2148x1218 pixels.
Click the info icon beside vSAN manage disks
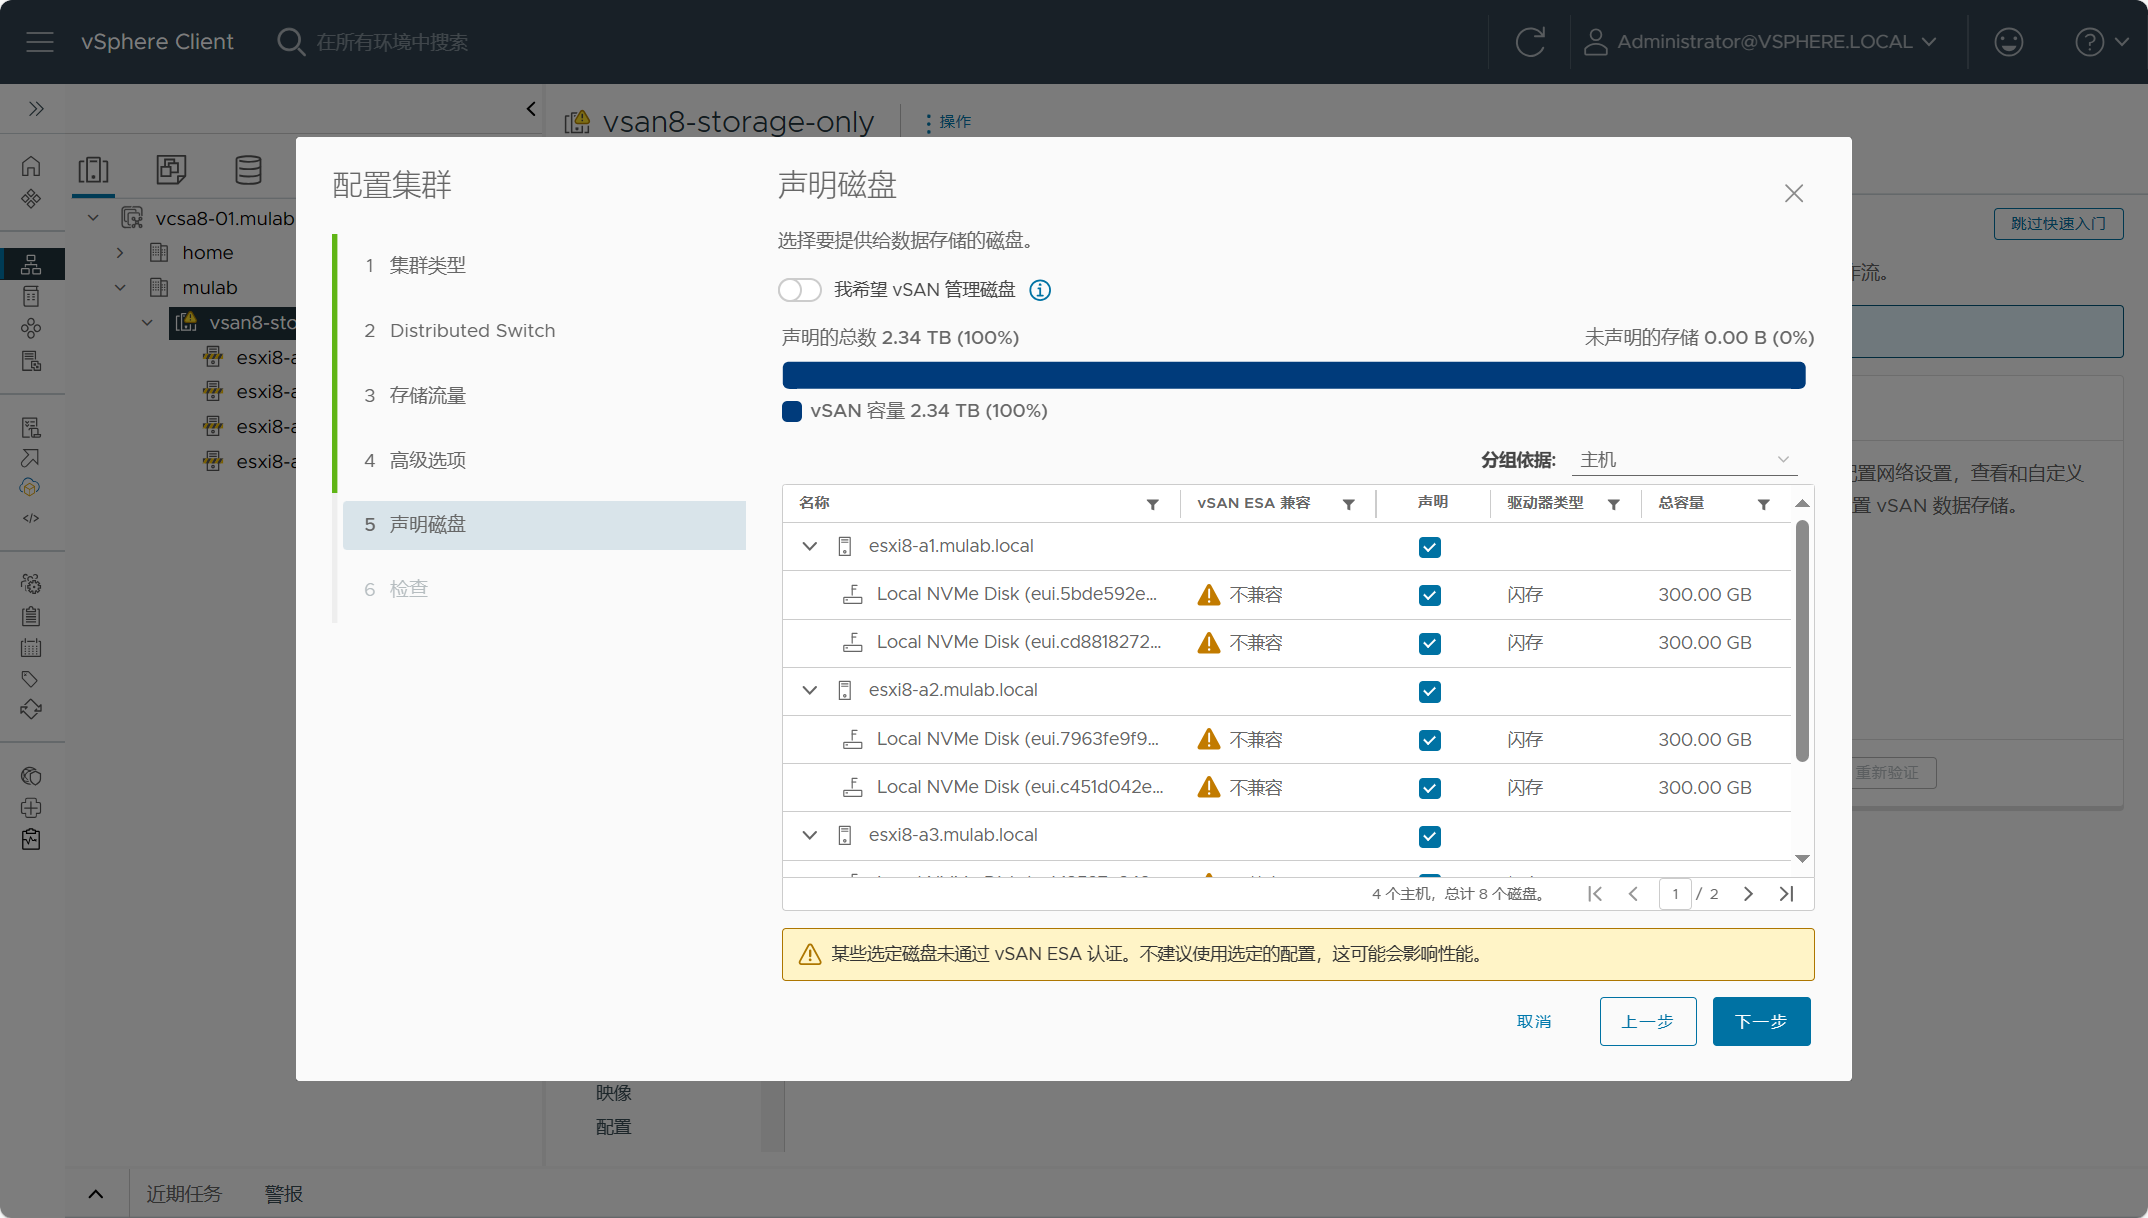click(1040, 290)
